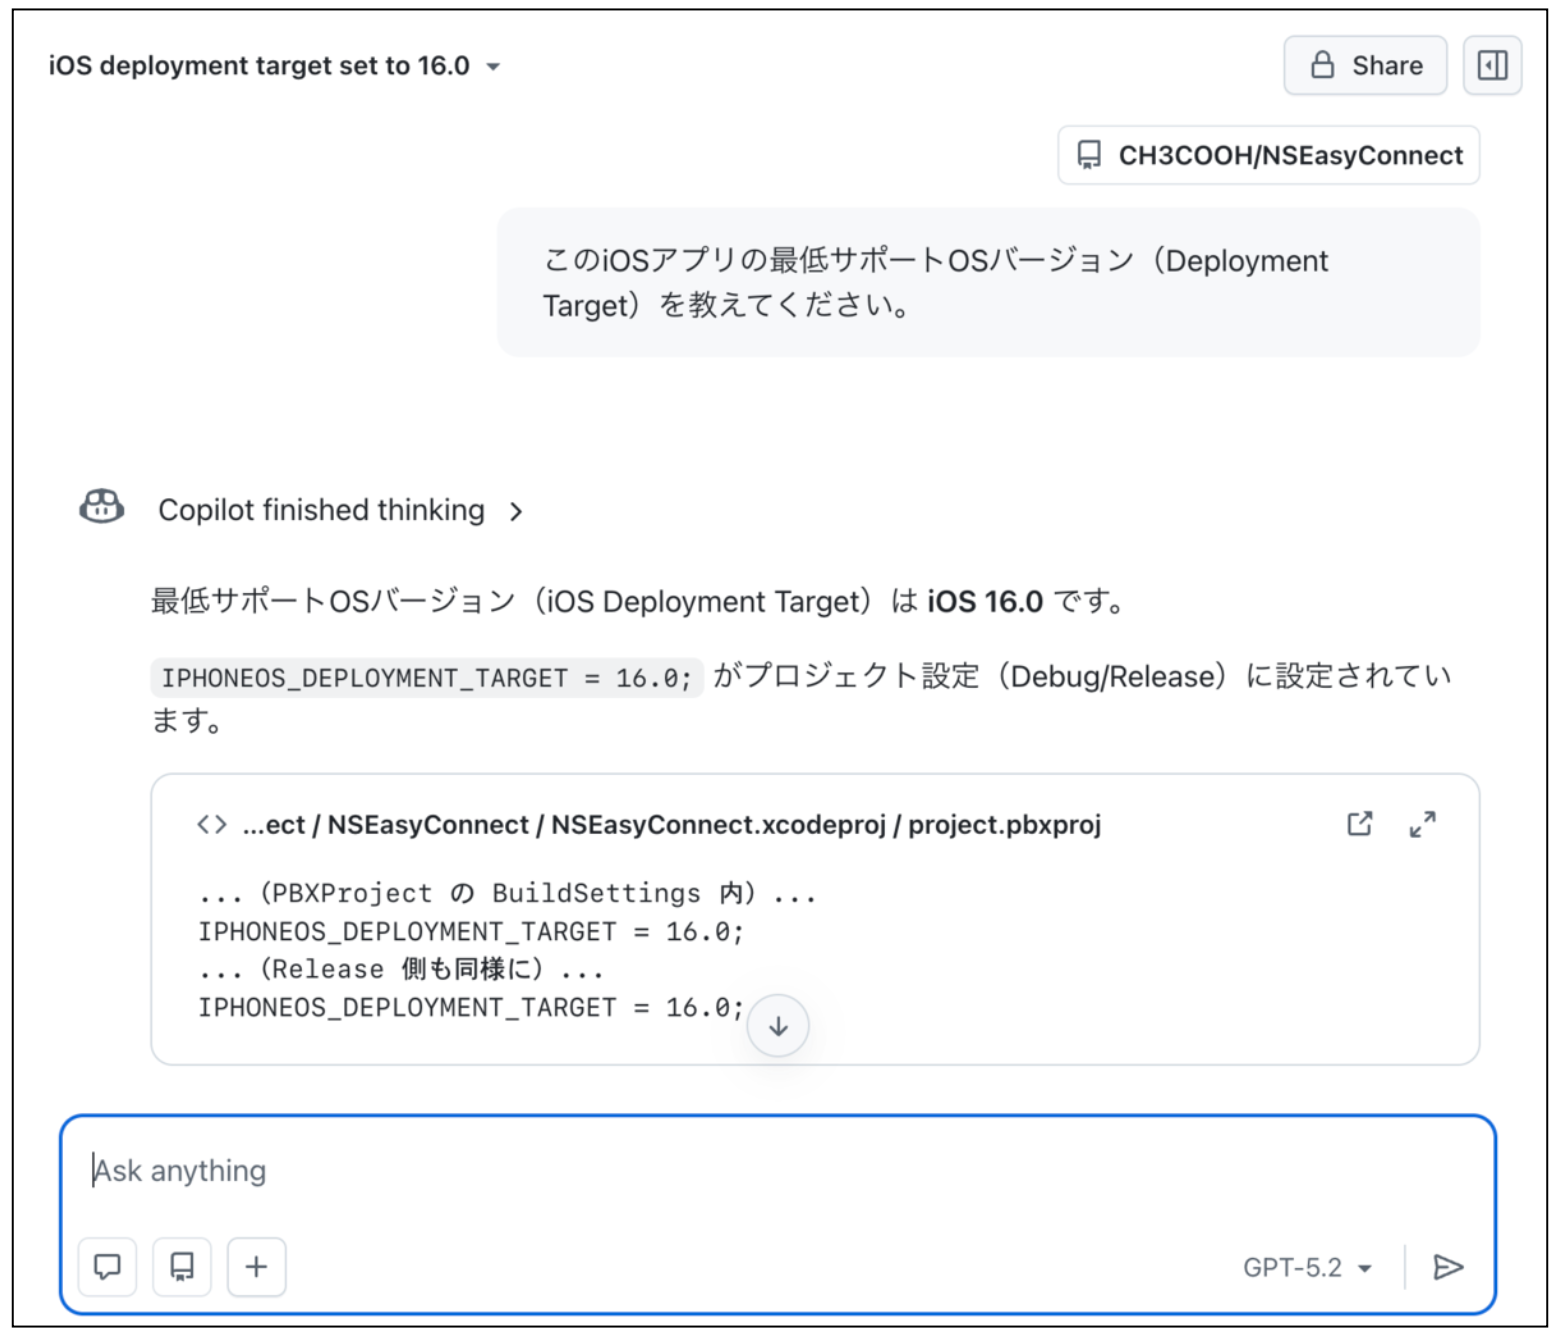Send the message with the paper plane icon
Screen dimensions: 1560x1338
pyautogui.click(x=1448, y=1267)
